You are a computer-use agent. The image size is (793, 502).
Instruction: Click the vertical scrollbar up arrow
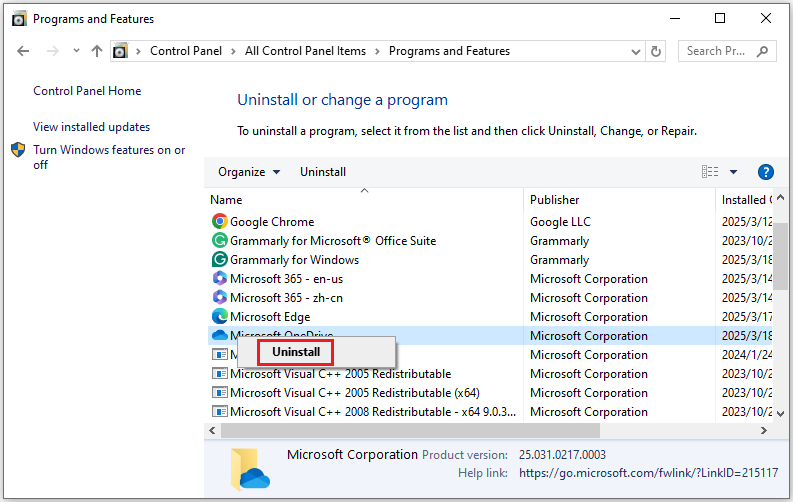pos(780,198)
